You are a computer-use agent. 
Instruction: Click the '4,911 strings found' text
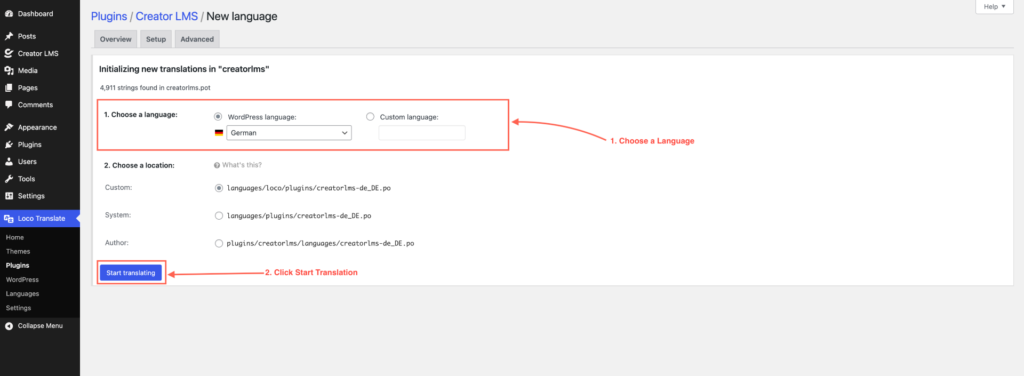tap(155, 87)
